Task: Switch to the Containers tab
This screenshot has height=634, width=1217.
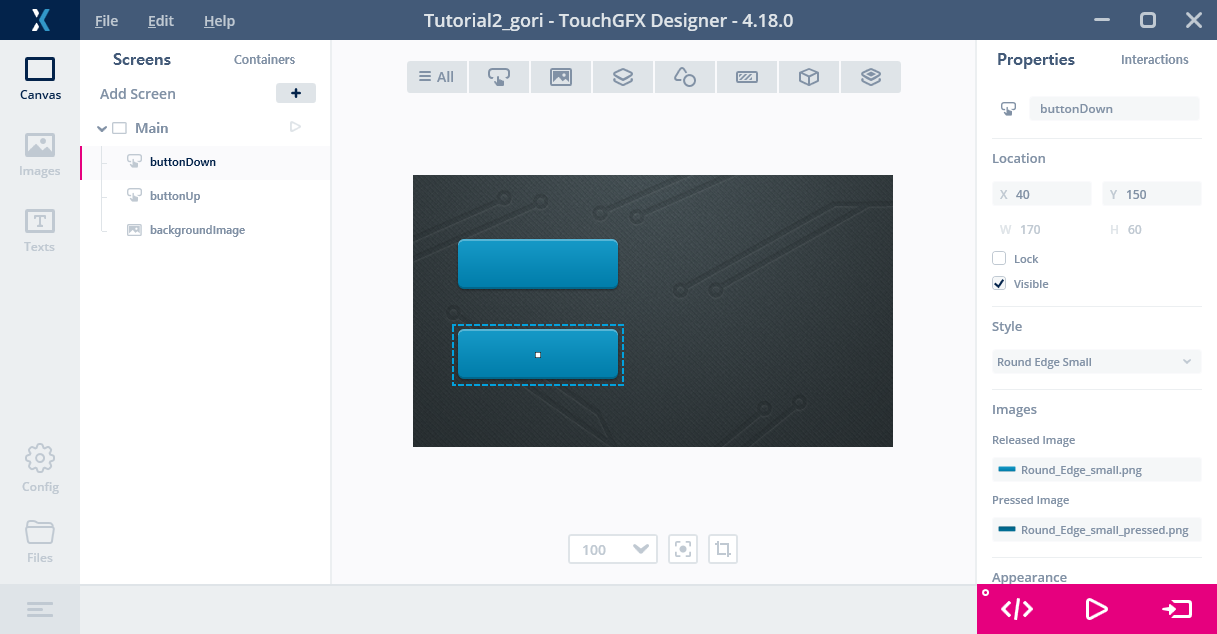Action: click(x=264, y=60)
